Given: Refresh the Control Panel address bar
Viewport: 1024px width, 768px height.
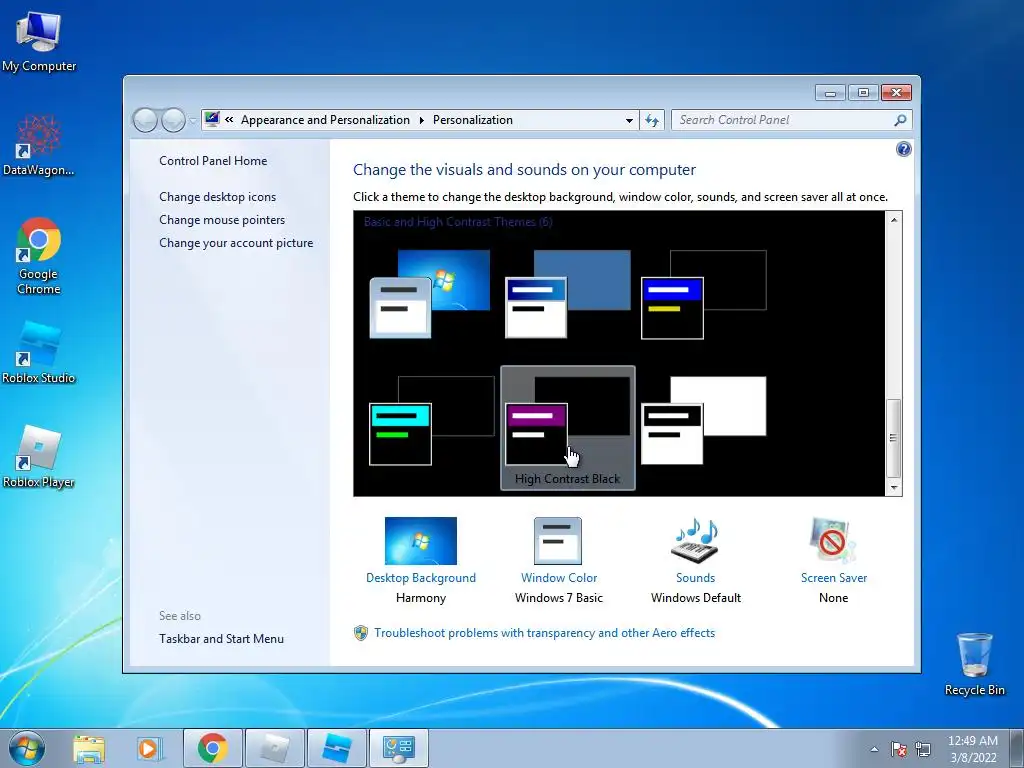Looking at the screenshot, I should click(x=652, y=120).
